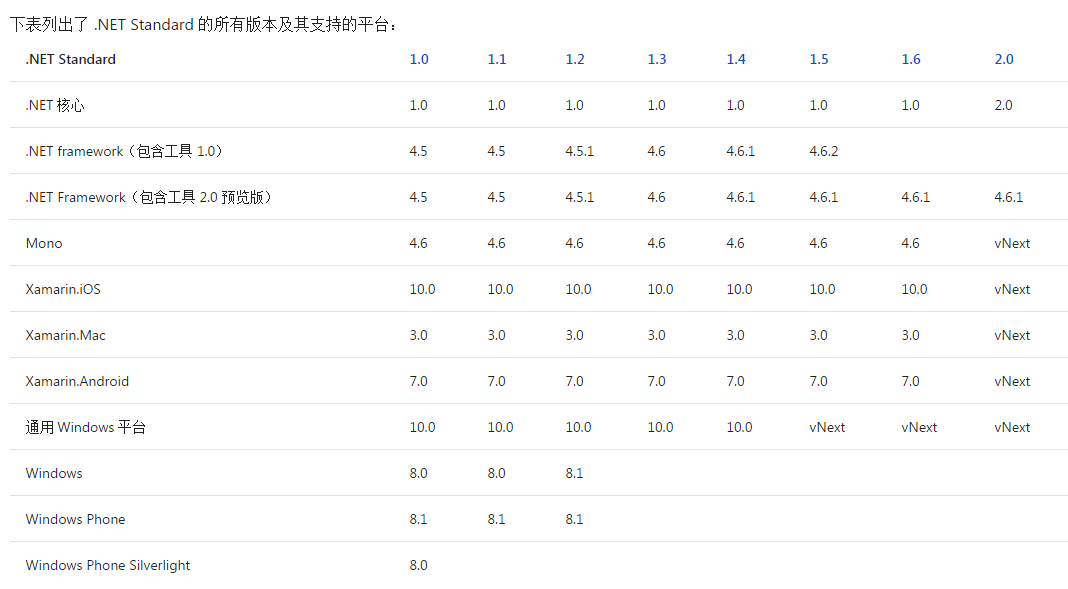1068x589 pixels.
Task: Click the '.NET 核心' row label
Action: point(55,106)
